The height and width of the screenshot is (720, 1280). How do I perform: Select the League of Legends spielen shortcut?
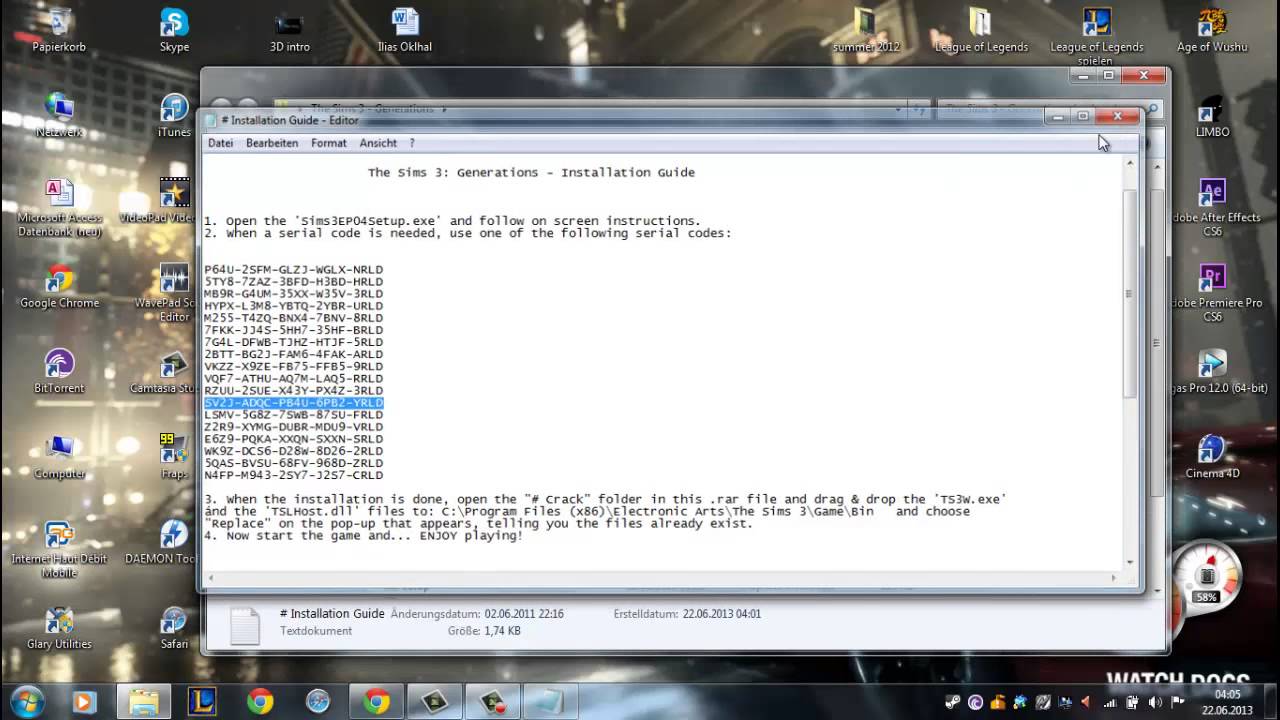click(x=1096, y=36)
